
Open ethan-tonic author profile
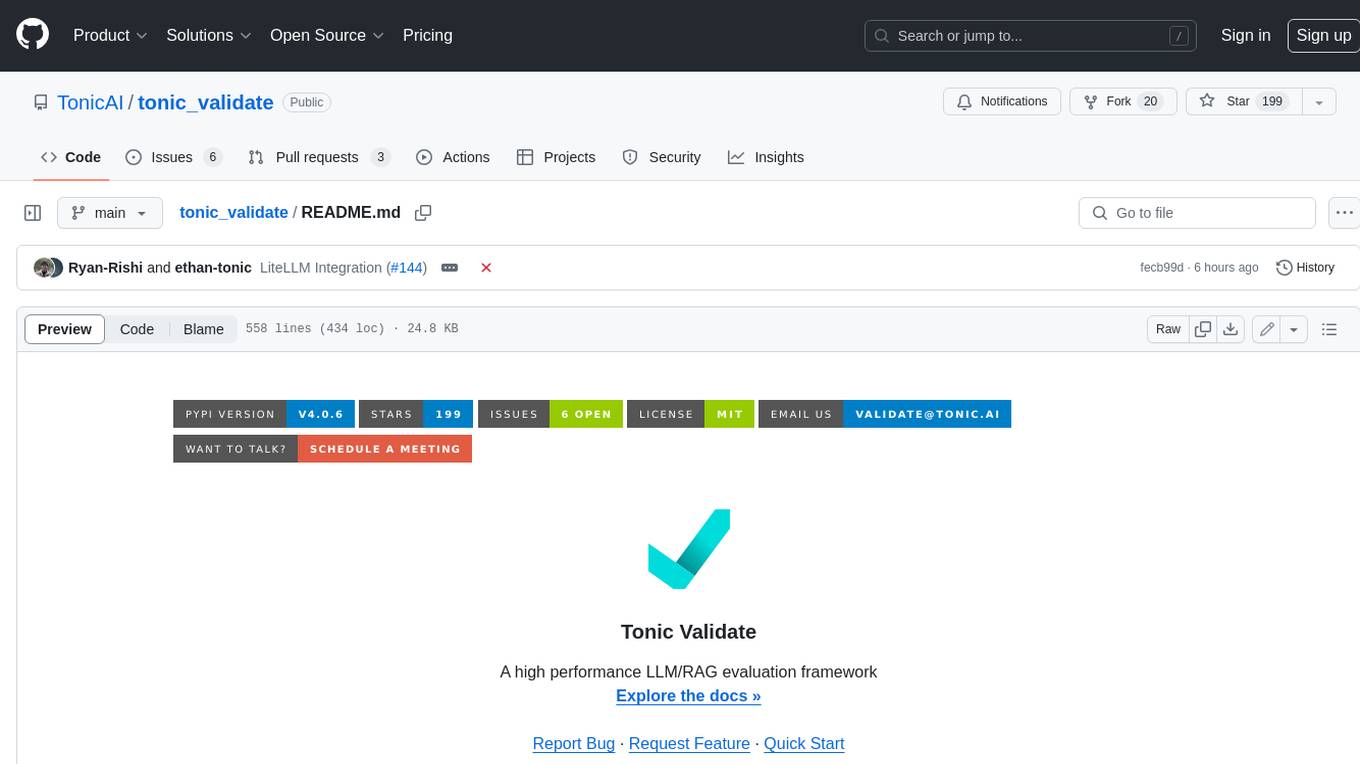click(x=213, y=268)
